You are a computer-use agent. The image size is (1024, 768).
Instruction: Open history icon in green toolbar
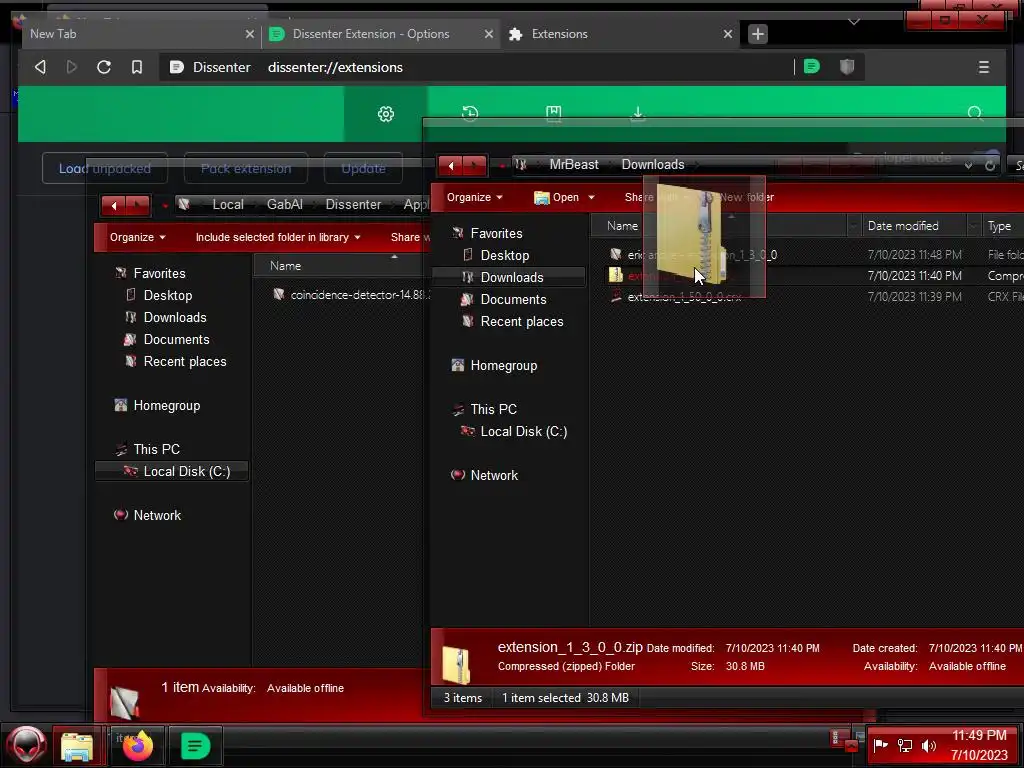(470, 114)
